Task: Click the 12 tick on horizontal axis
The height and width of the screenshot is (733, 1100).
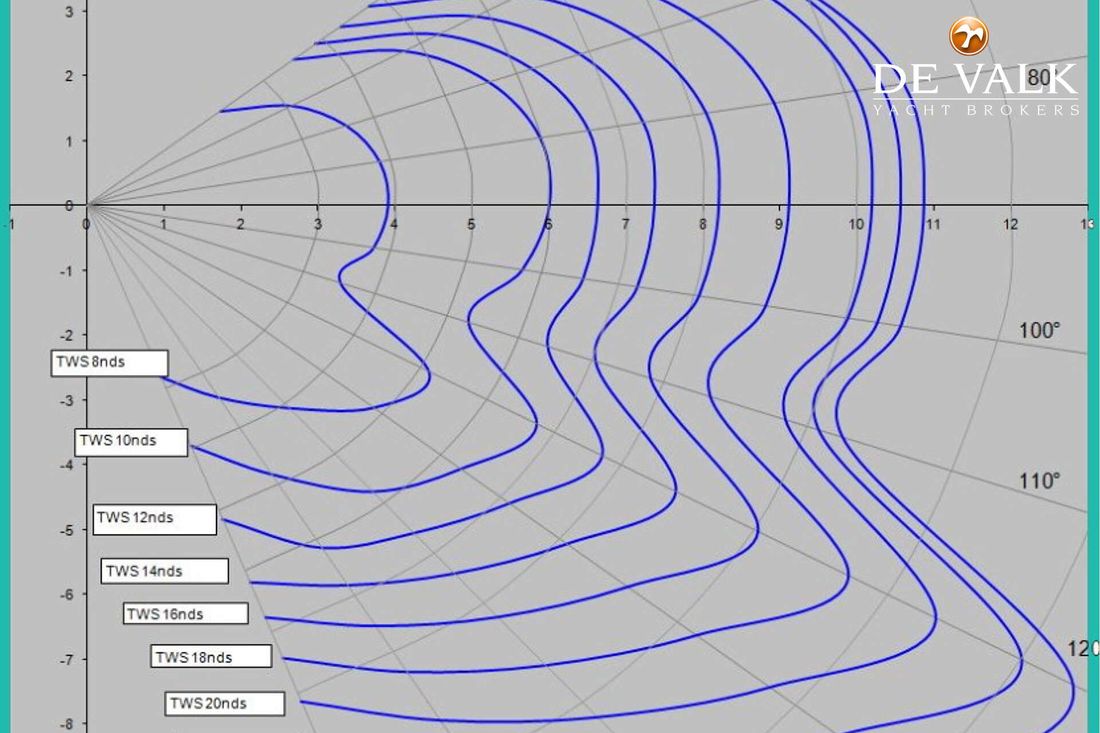Action: click(x=1011, y=225)
